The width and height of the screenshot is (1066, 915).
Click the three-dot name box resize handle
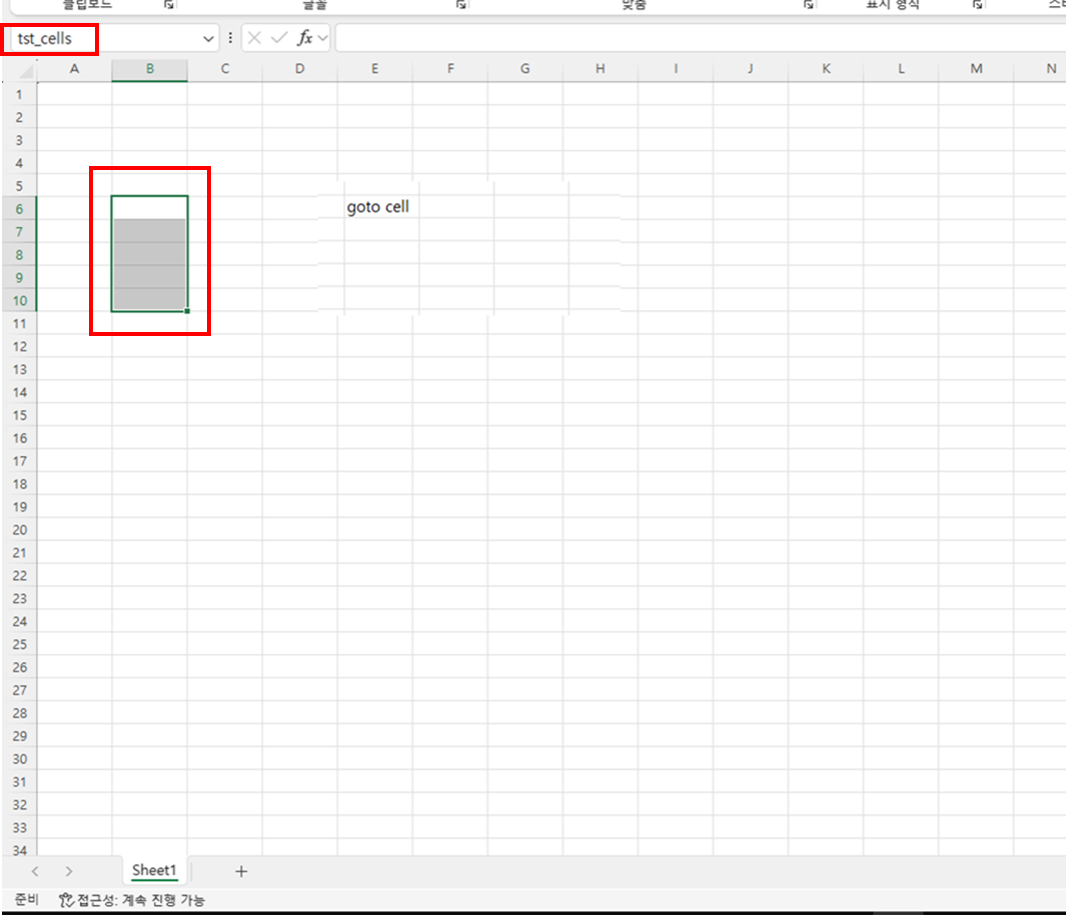230,38
